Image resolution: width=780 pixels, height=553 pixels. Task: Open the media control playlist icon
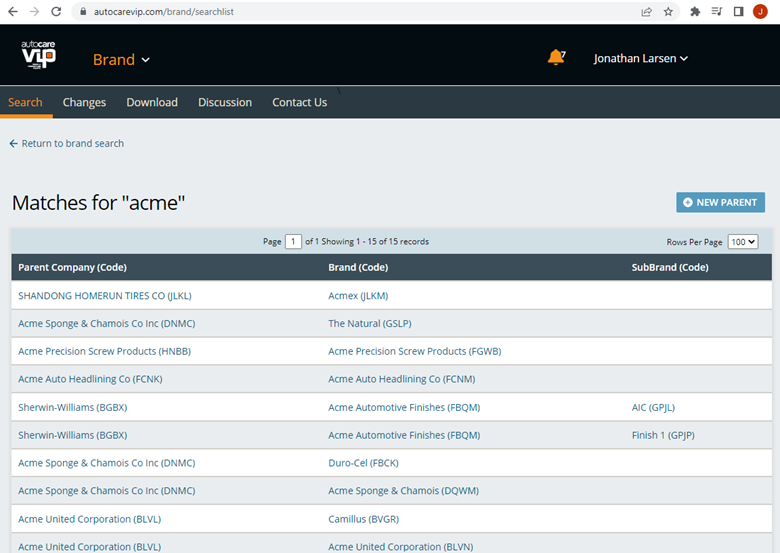click(x=717, y=11)
